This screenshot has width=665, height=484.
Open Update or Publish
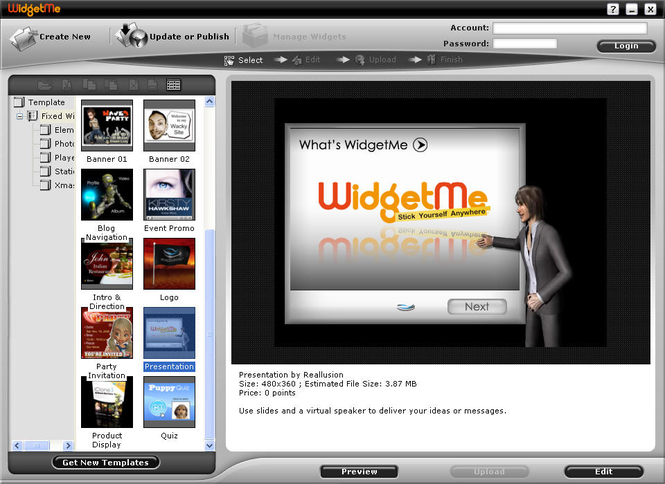(x=173, y=36)
